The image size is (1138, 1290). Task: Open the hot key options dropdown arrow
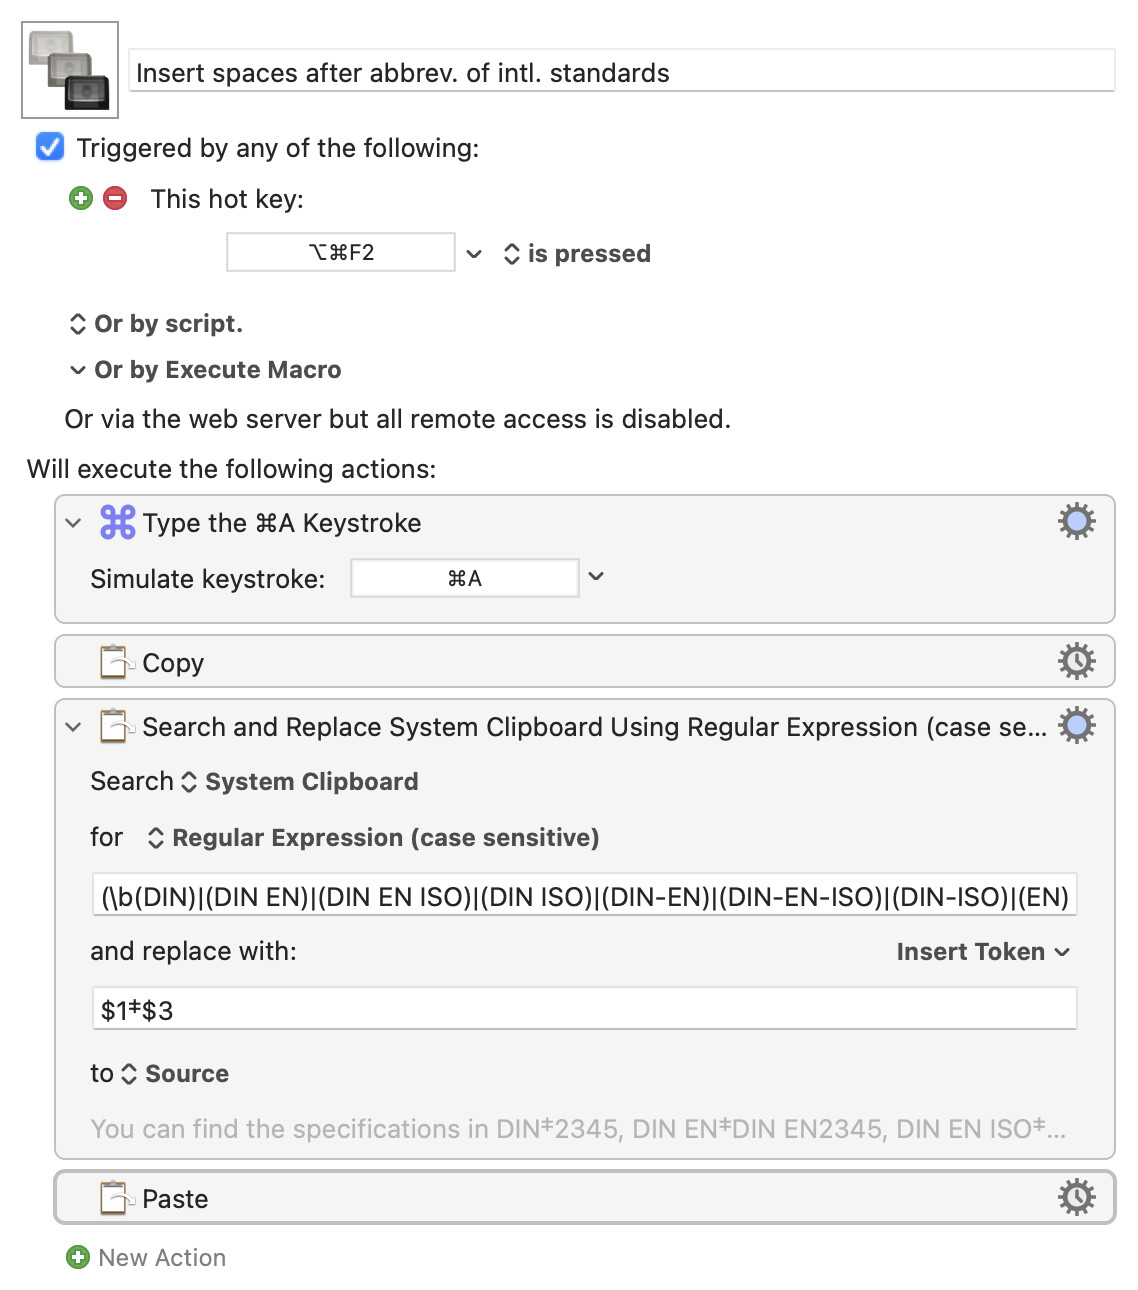(474, 254)
